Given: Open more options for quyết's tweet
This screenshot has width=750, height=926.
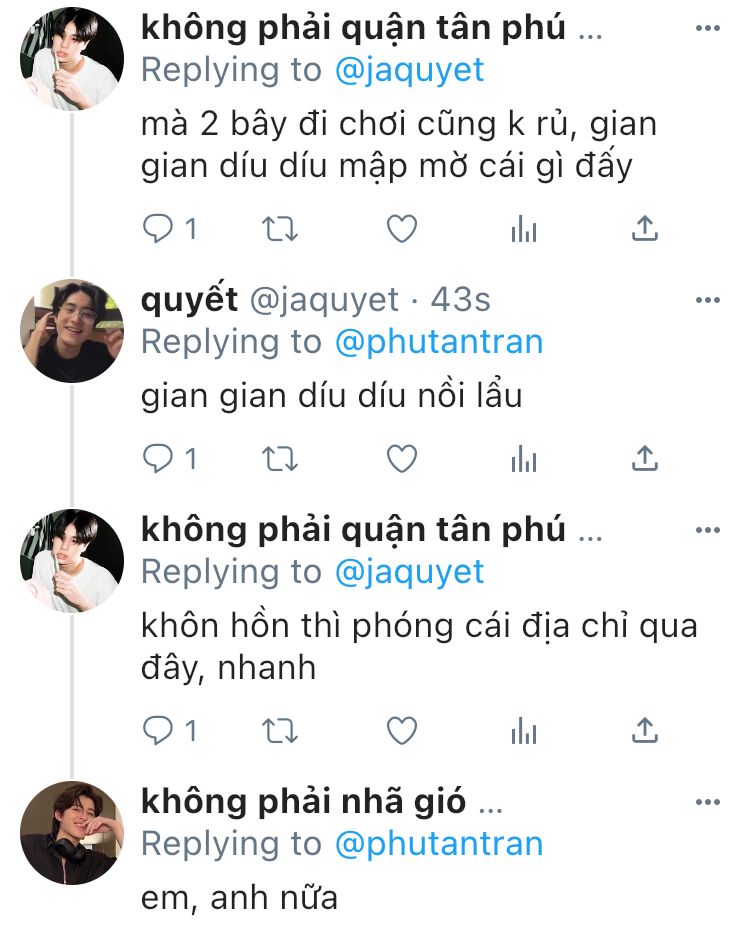Looking at the screenshot, I should [x=707, y=300].
